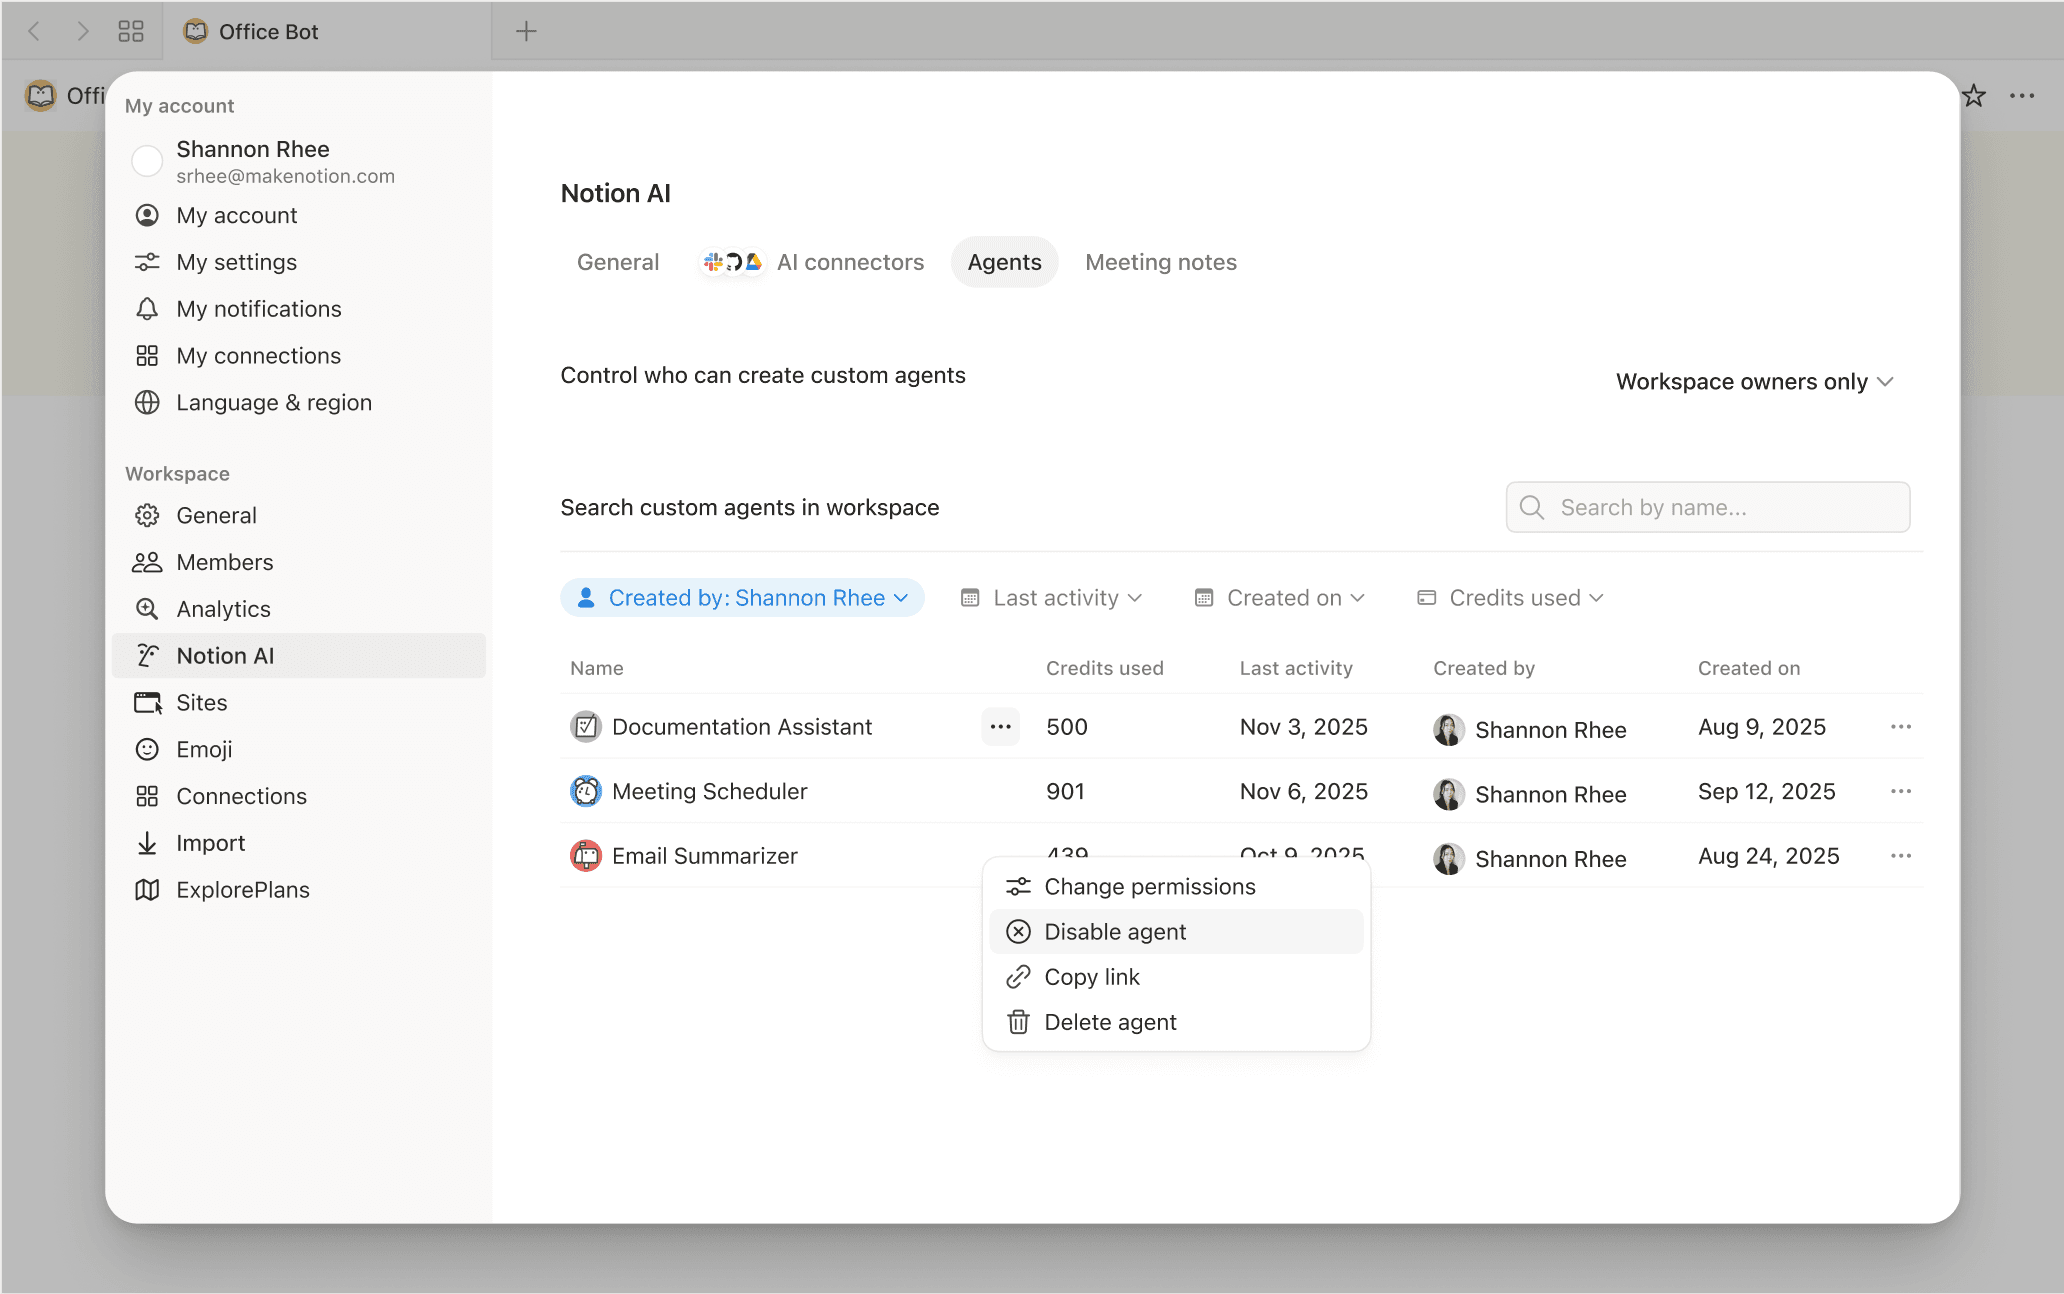
Task: Open Members workspace settings
Action: point(224,561)
